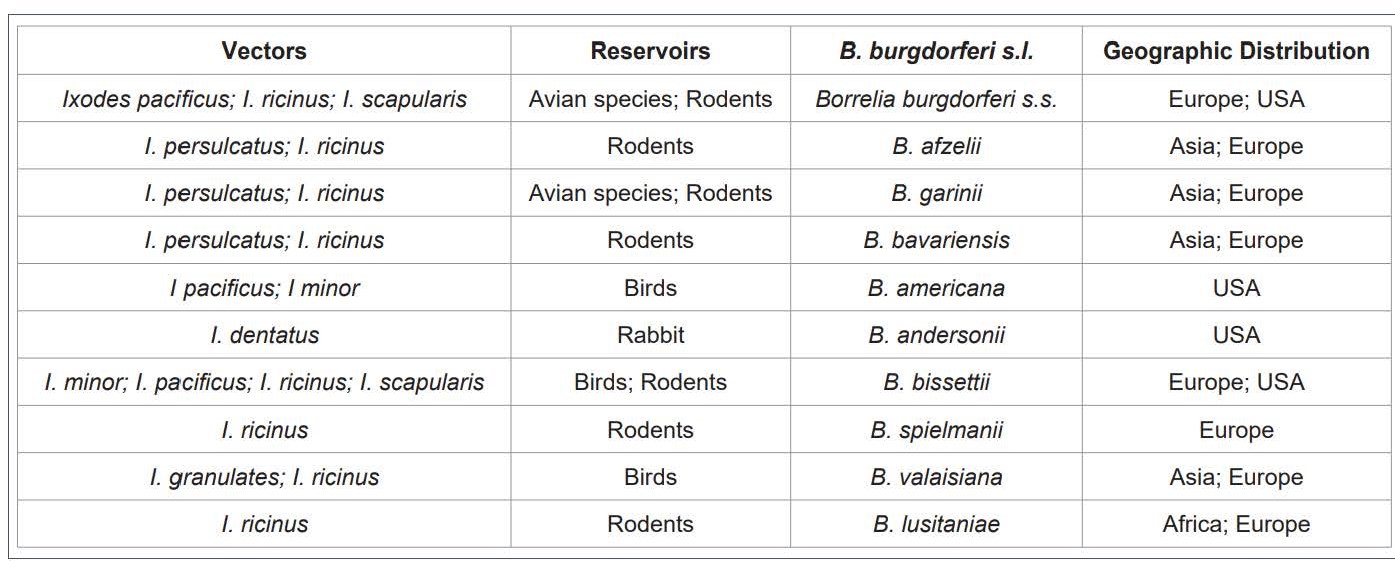
Task: Select the B. garinii species cell
Action: (936, 193)
